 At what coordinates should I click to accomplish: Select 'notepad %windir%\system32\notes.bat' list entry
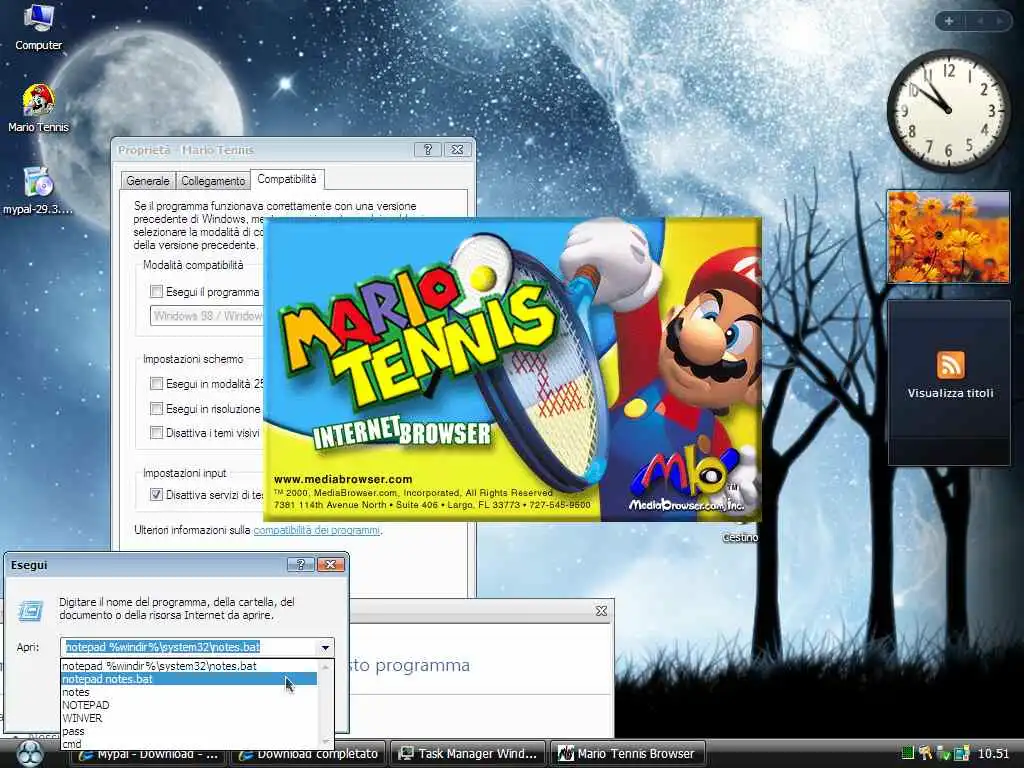pos(189,666)
